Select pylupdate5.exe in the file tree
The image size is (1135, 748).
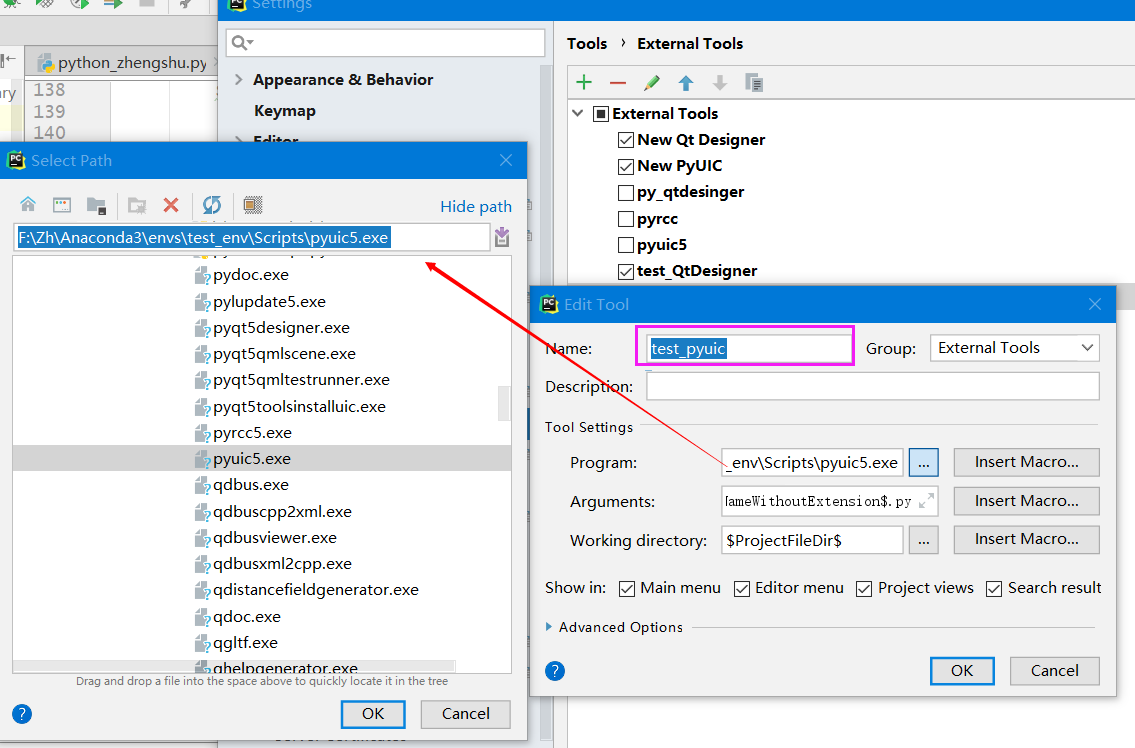[262, 301]
